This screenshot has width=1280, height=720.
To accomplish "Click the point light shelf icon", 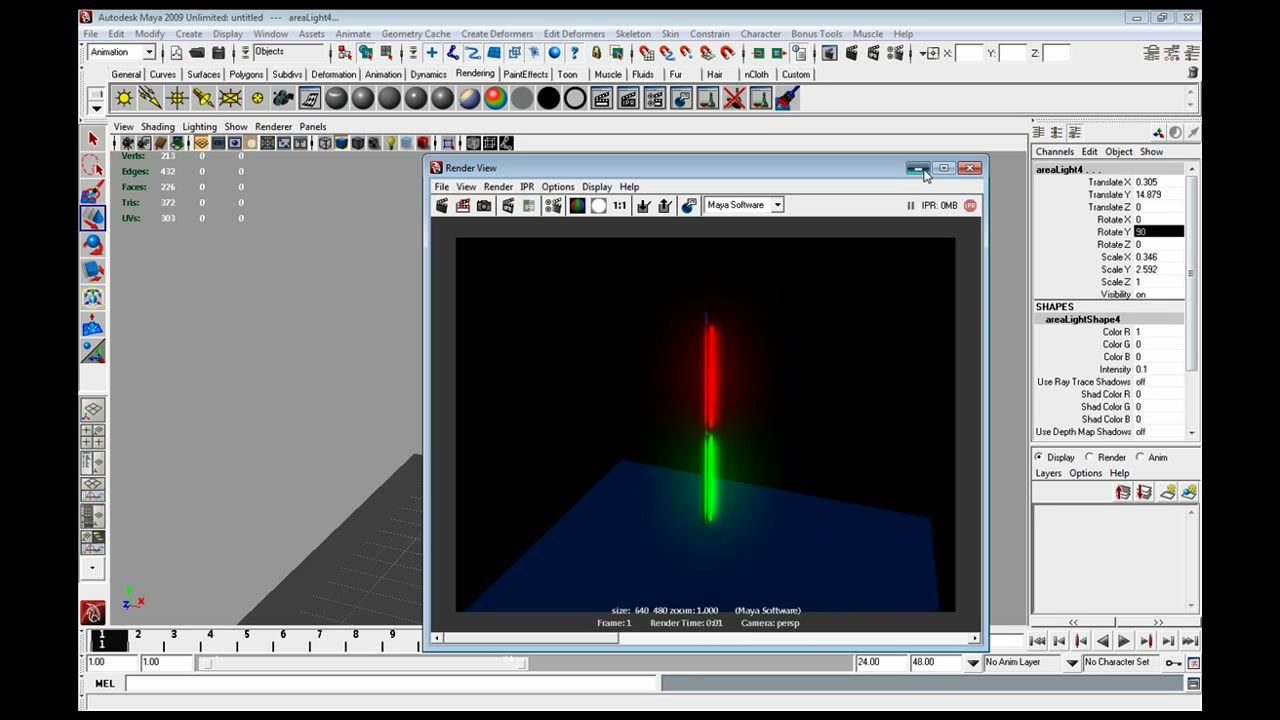I will (177, 98).
